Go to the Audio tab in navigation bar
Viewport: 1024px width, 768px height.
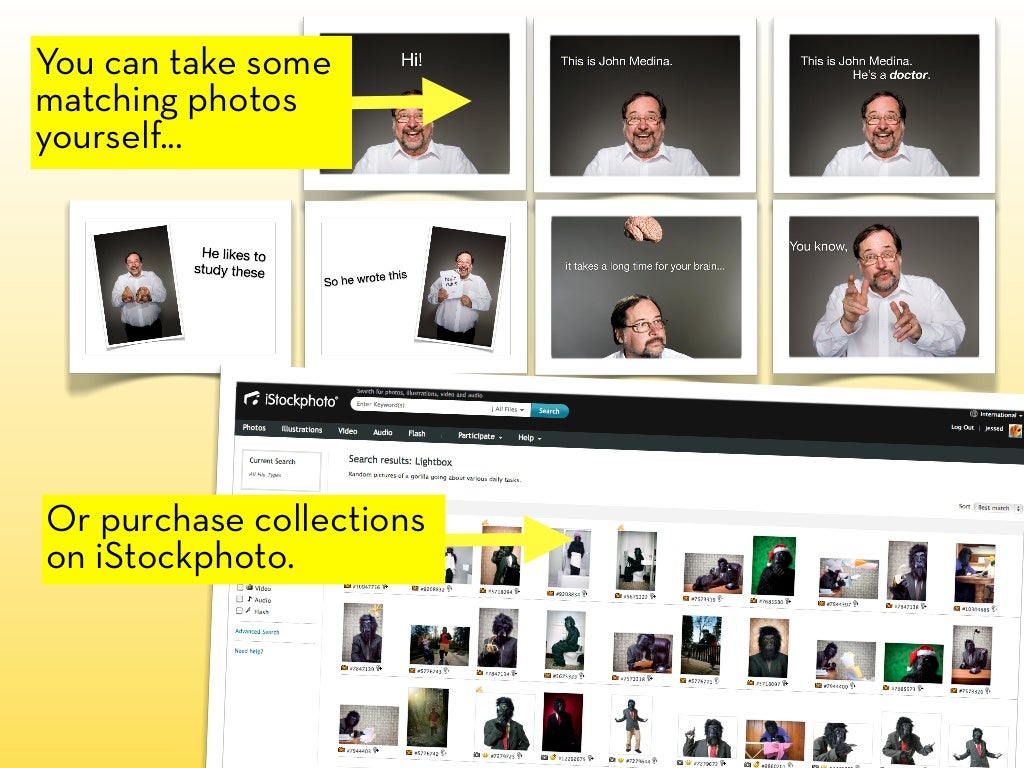pyautogui.click(x=383, y=432)
